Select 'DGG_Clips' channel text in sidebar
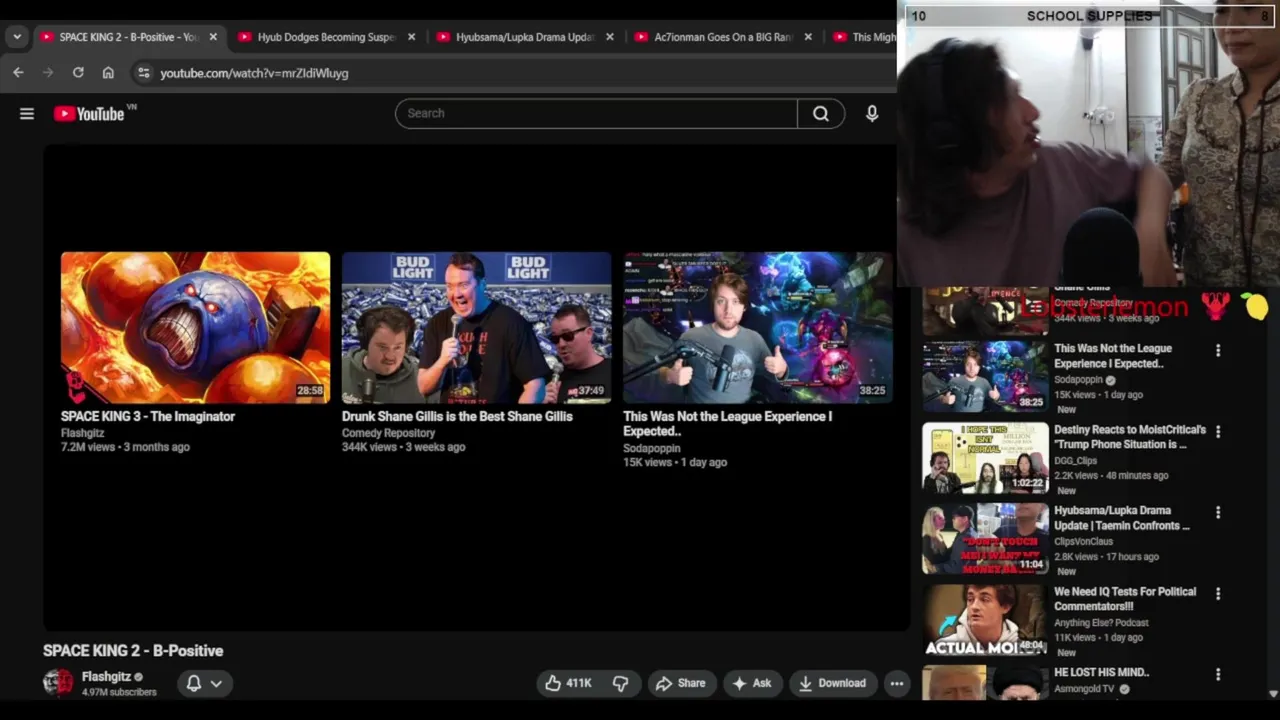The image size is (1280, 720). pos(1075,461)
